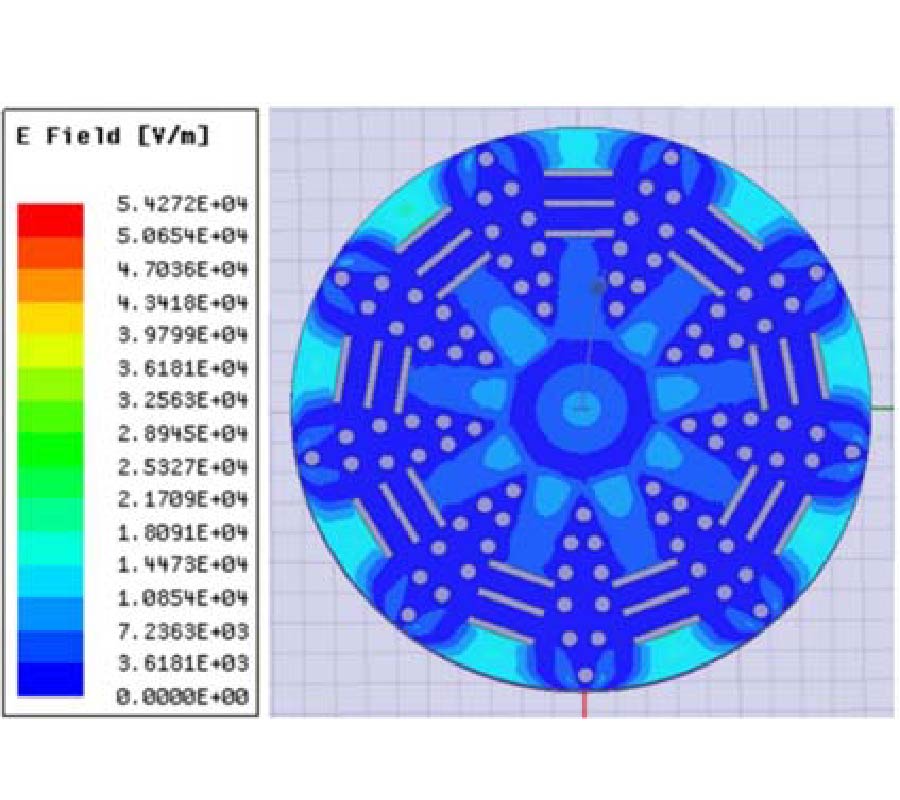Screen dimensions: 900x800
Task: Click the minimum value label 0.0000E+00
Action: click(182, 697)
